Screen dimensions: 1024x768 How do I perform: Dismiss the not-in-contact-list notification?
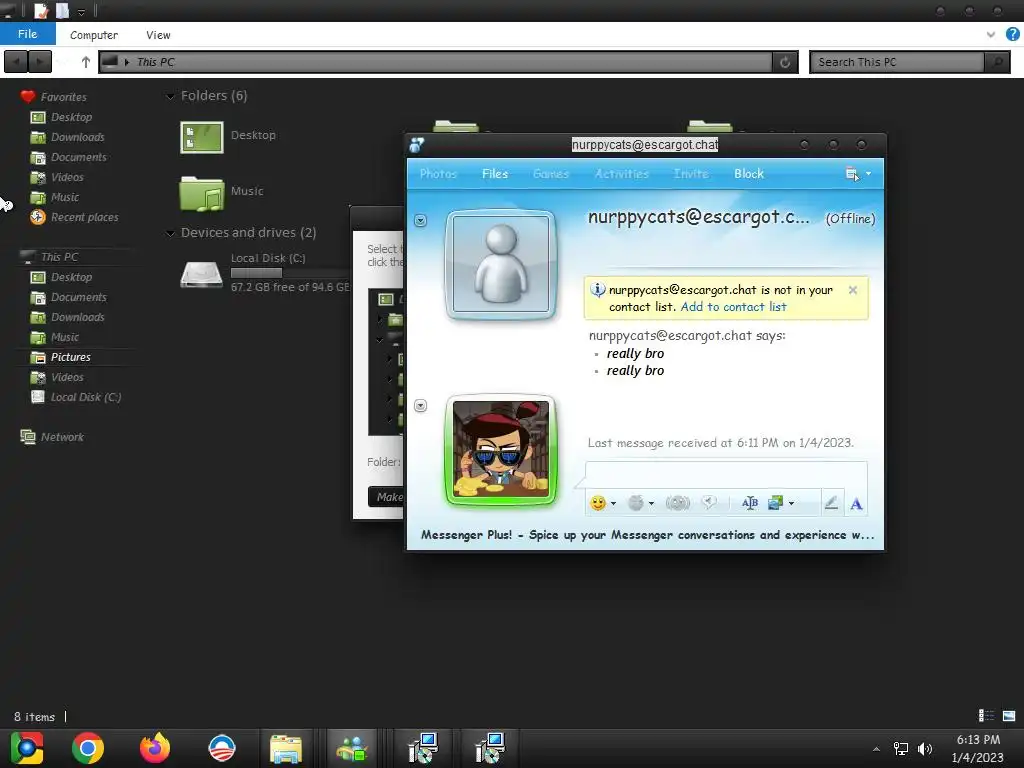coord(853,290)
